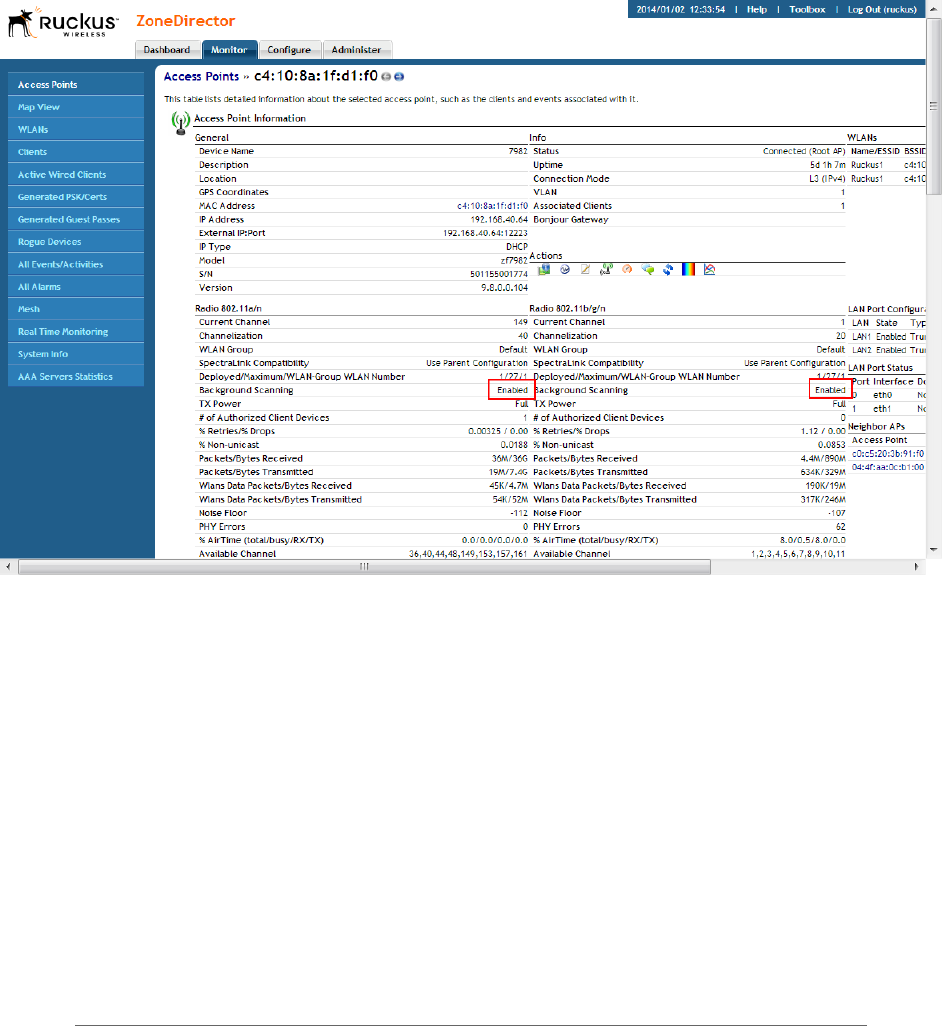Click the date/time 2014/01/02 12:33:54
942x1026 pixels.
(681, 9)
